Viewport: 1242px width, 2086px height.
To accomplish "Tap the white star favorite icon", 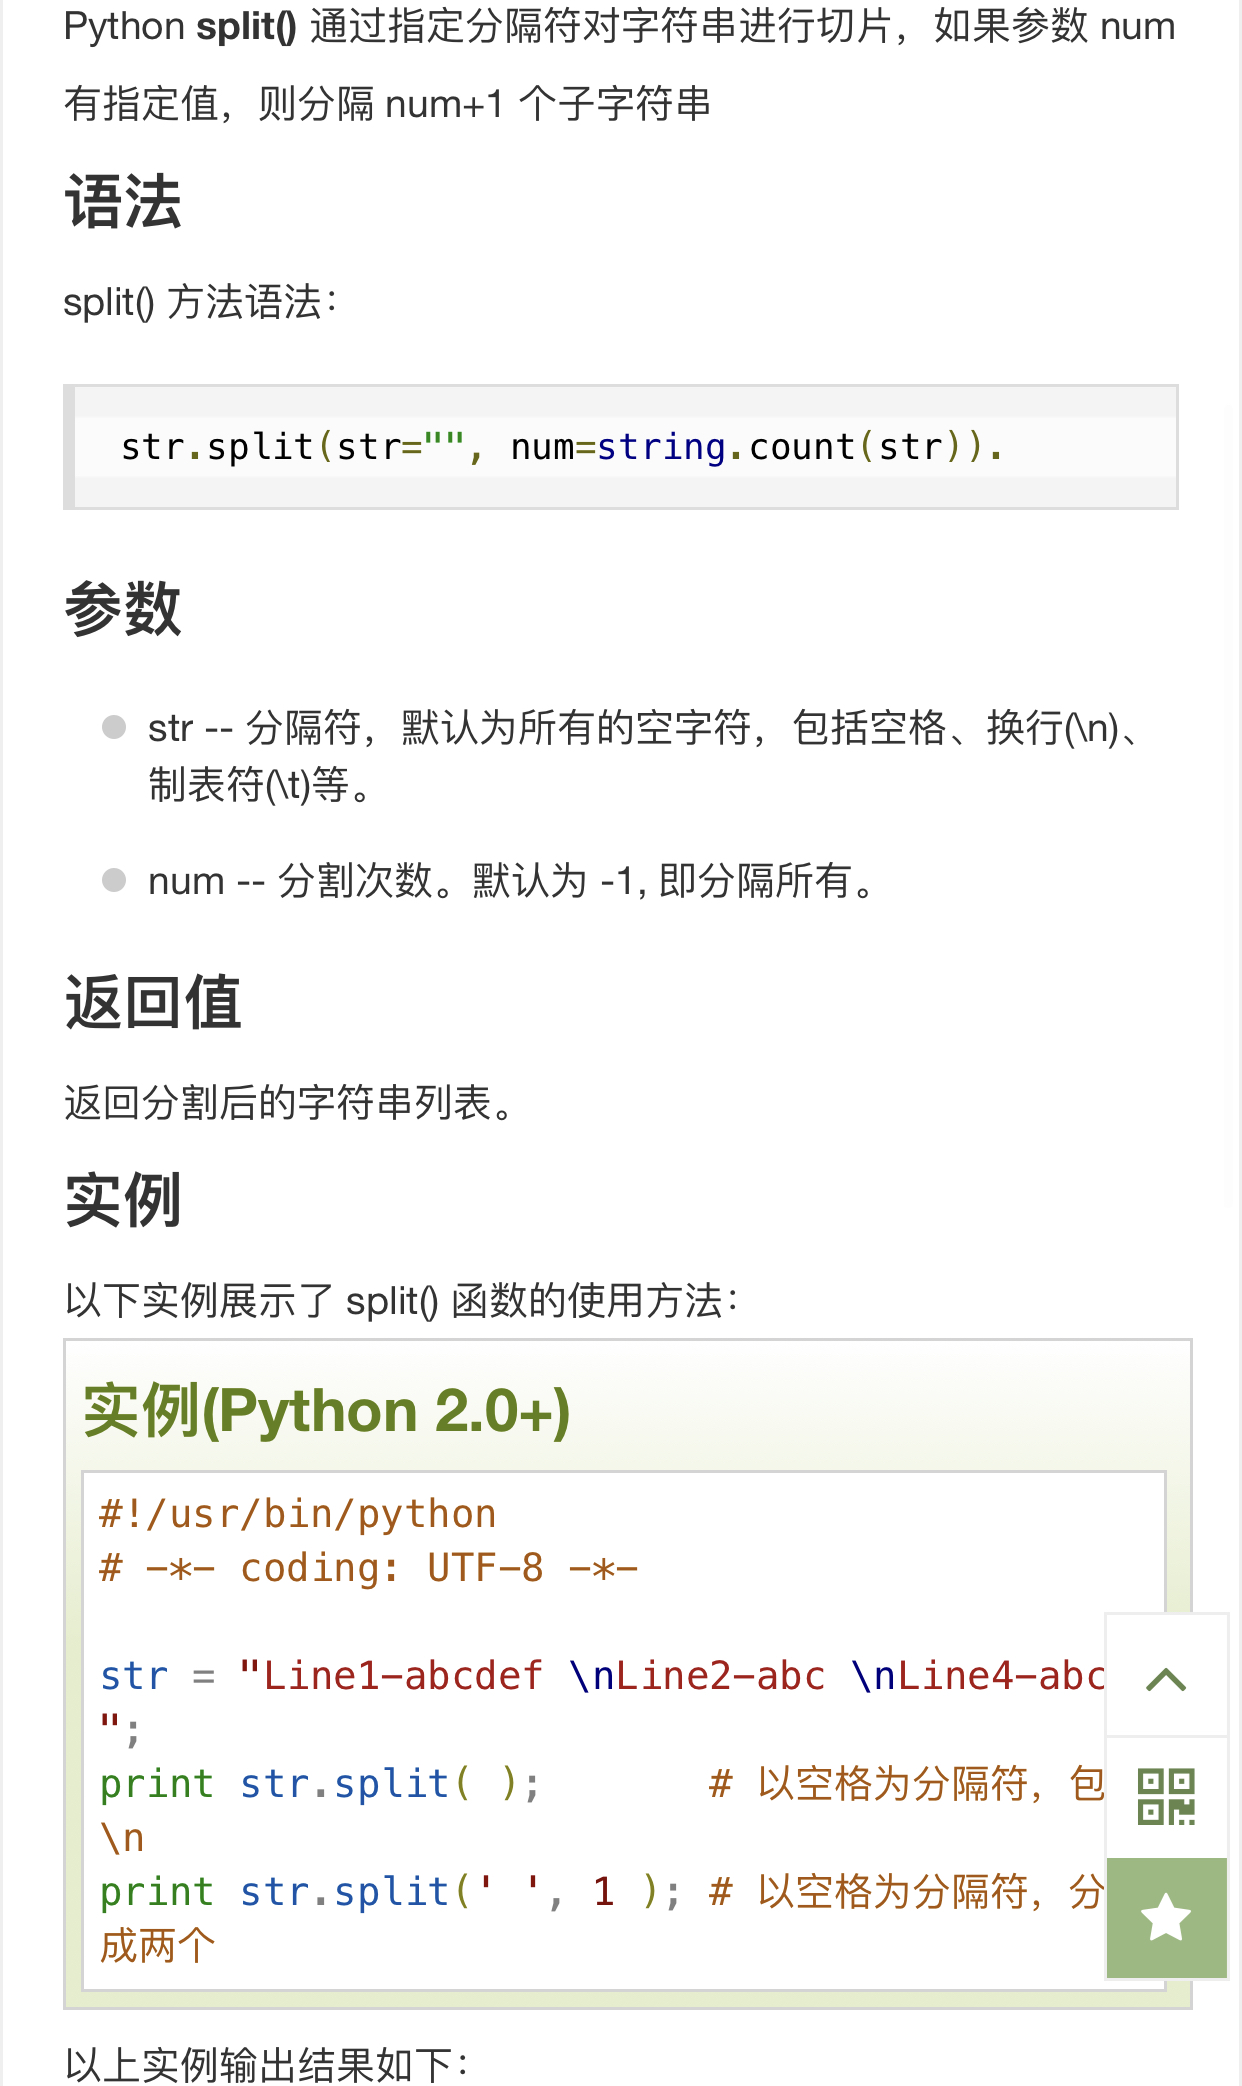I will click(1166, 1918).
